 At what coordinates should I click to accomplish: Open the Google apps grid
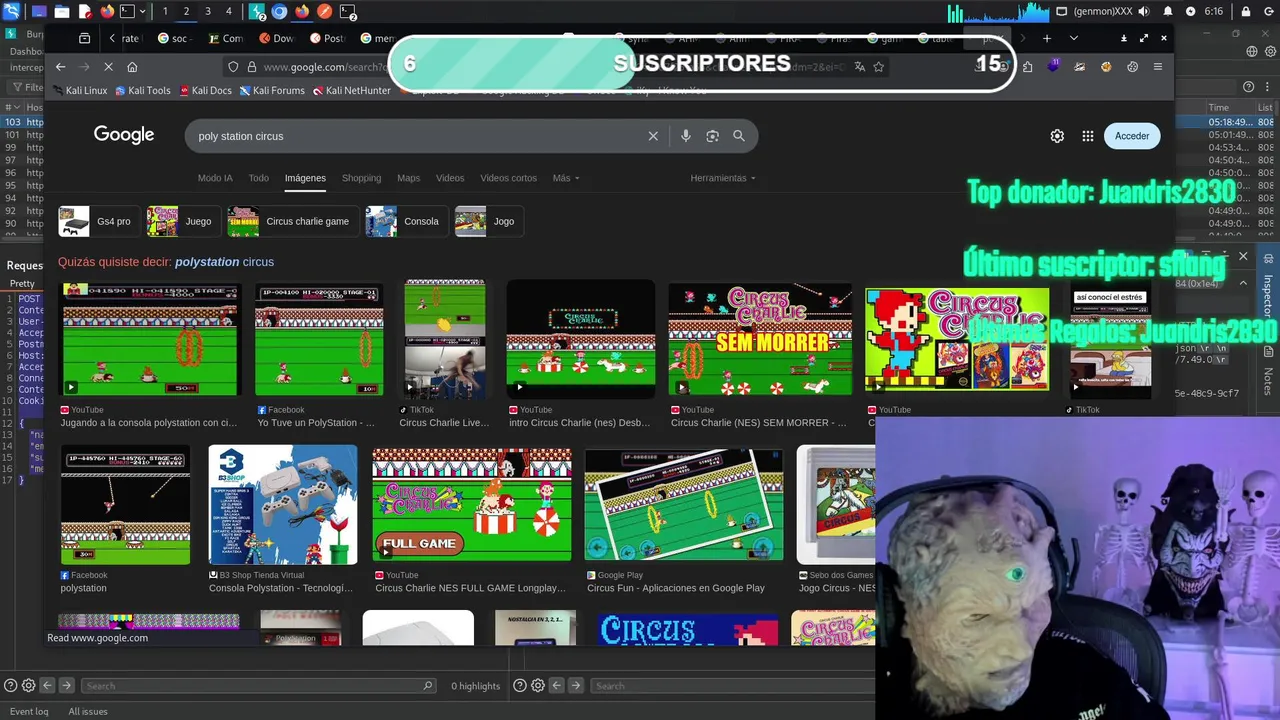pyautogui.click(x=1088, y=136)
